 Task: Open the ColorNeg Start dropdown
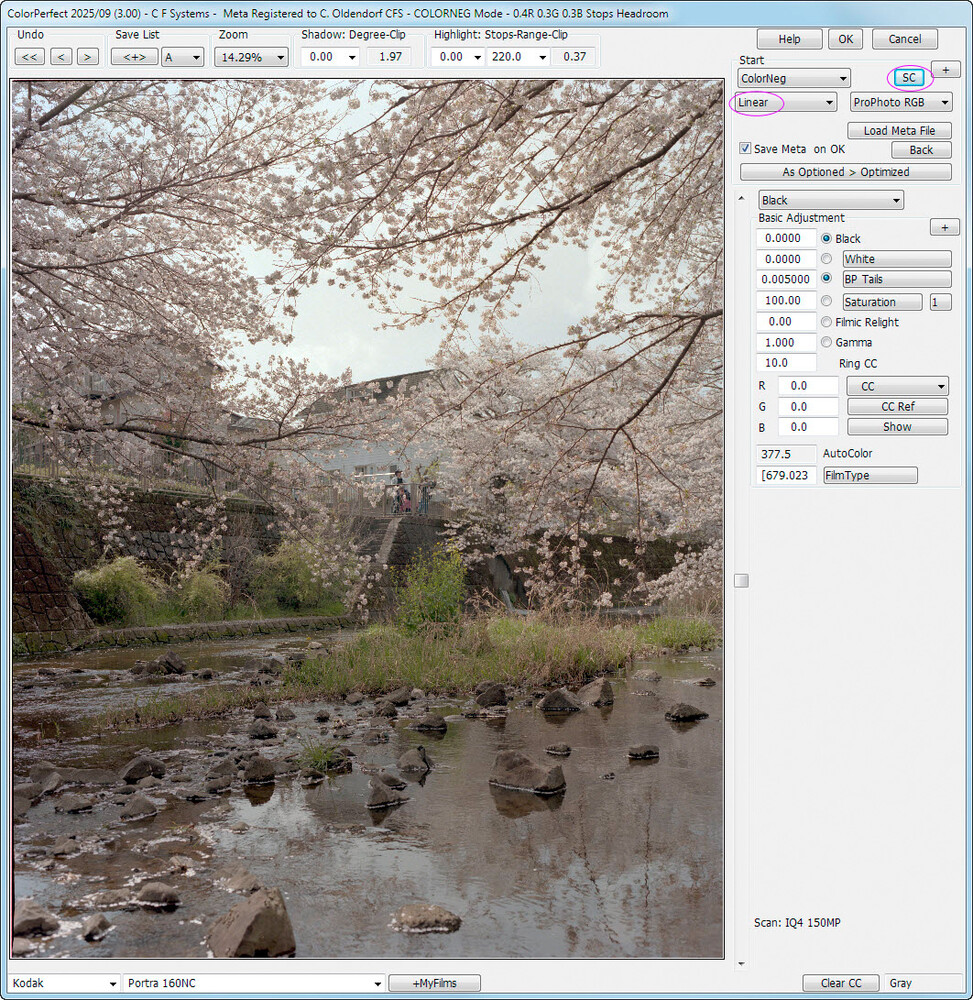[793, 77]
